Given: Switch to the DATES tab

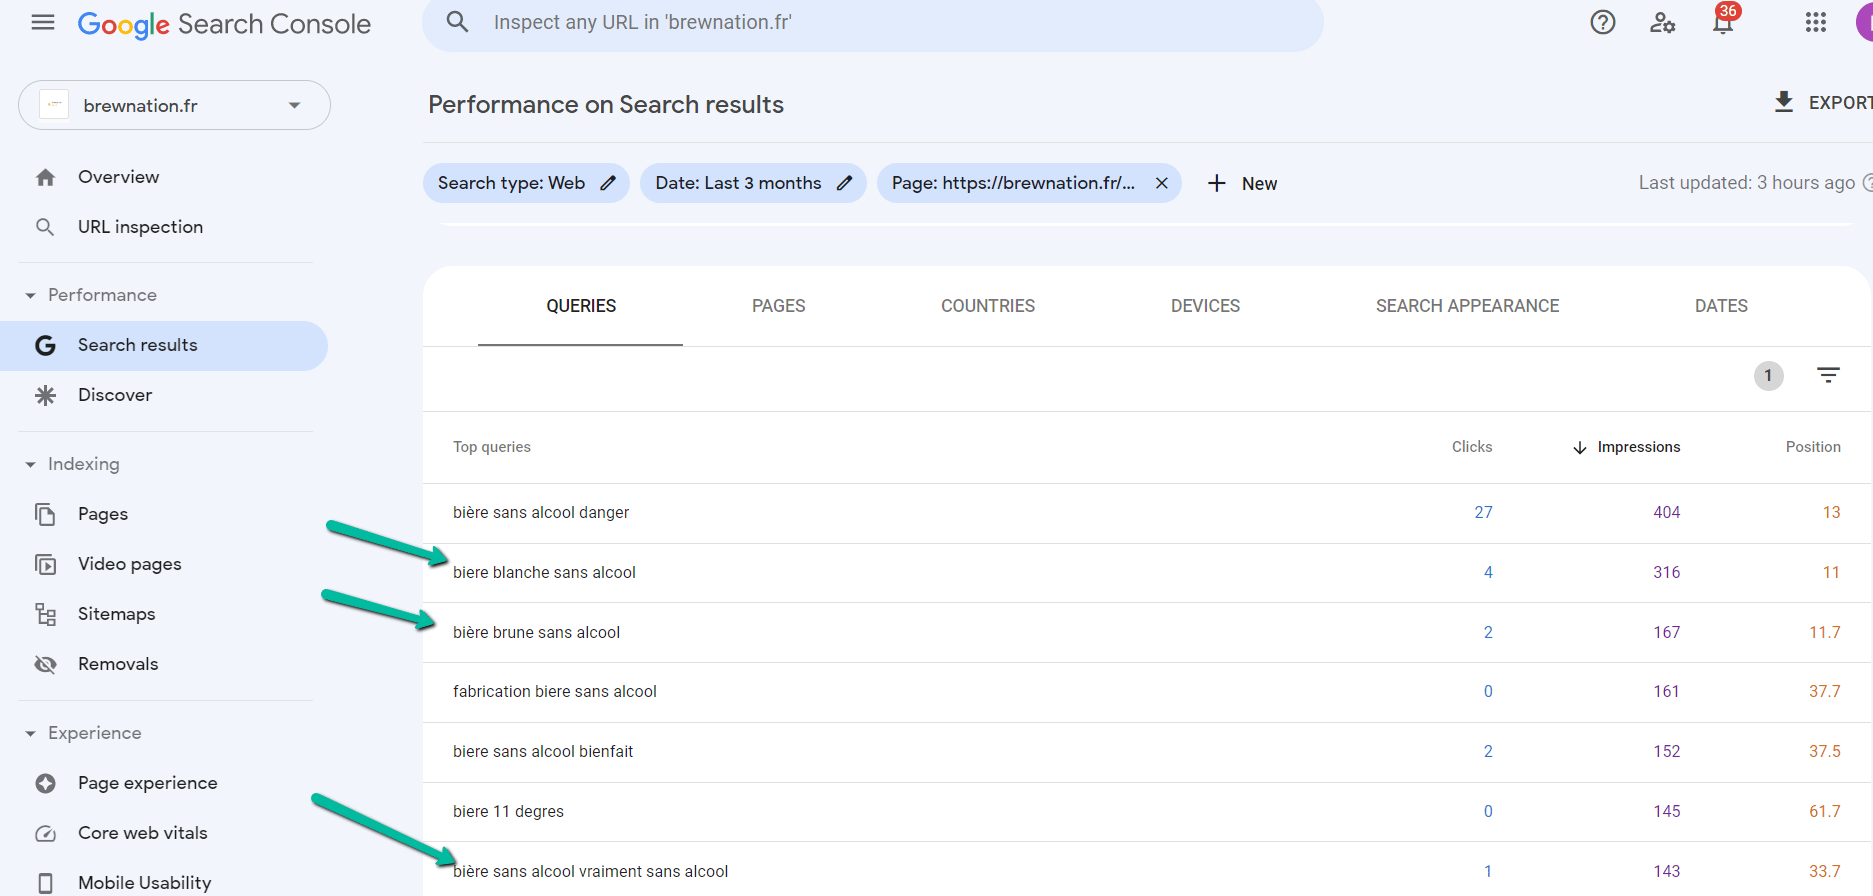Looking at the screenshot, I should click(1721, 306).
